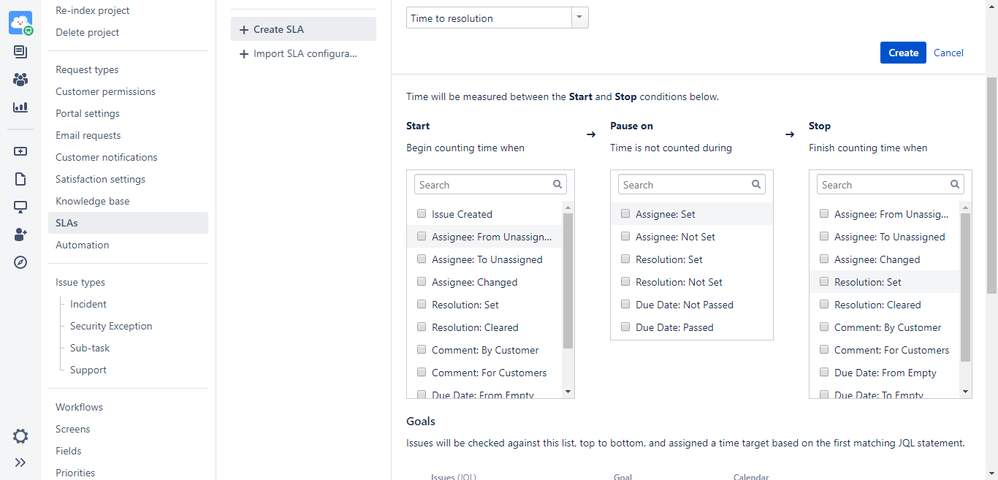Select Incident under Issue types
The width and height of the screenshot is (998, 480).
pyautogui.click(x=88, y=304)
